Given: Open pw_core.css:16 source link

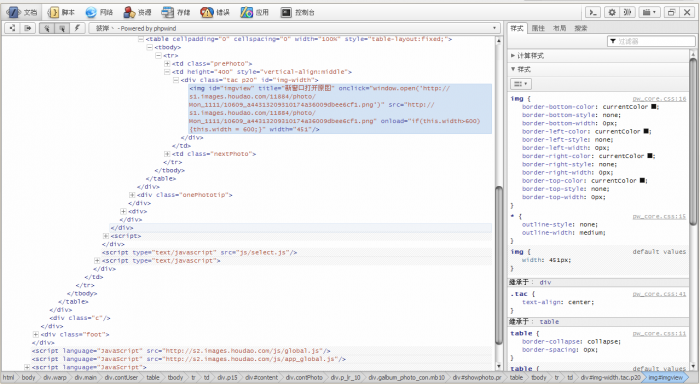Looking at the screenshot, I should (659, 99).
